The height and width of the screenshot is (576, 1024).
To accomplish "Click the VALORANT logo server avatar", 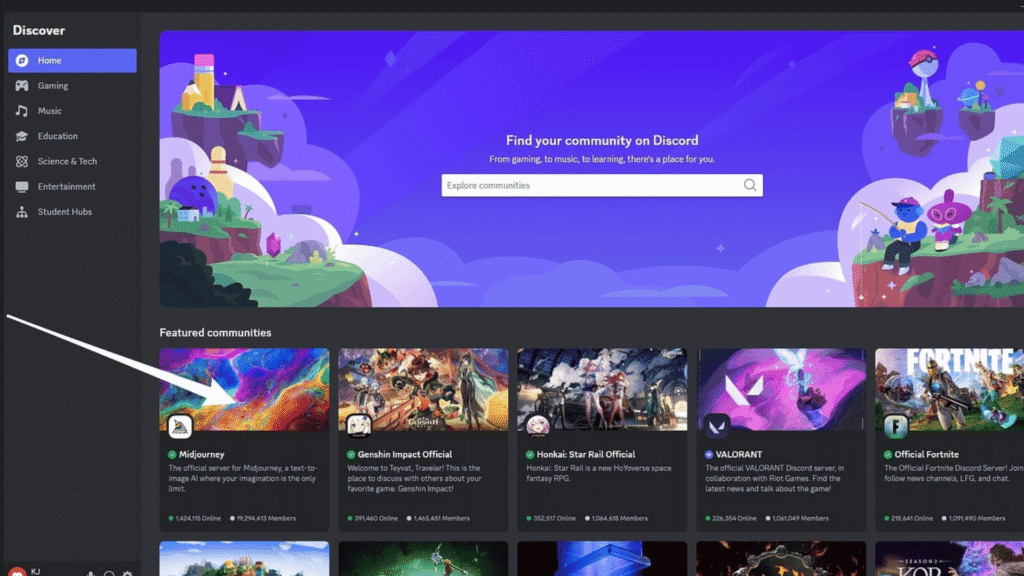I will [716, 426].
